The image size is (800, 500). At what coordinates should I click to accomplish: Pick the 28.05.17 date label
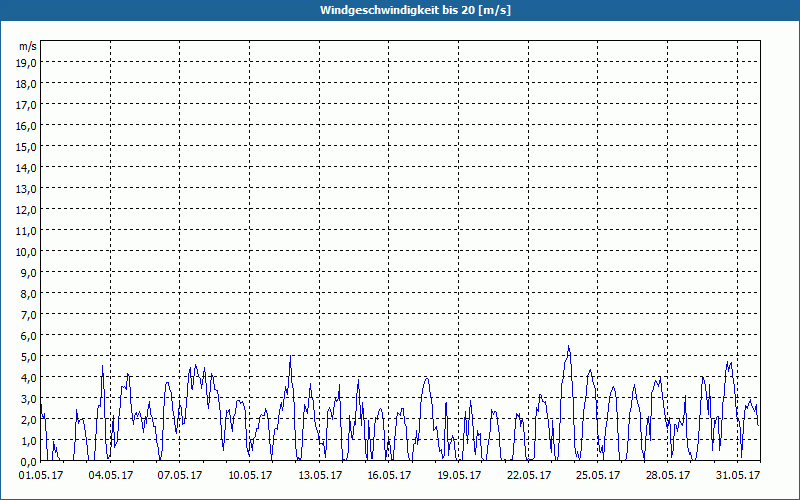pos(668,476)
